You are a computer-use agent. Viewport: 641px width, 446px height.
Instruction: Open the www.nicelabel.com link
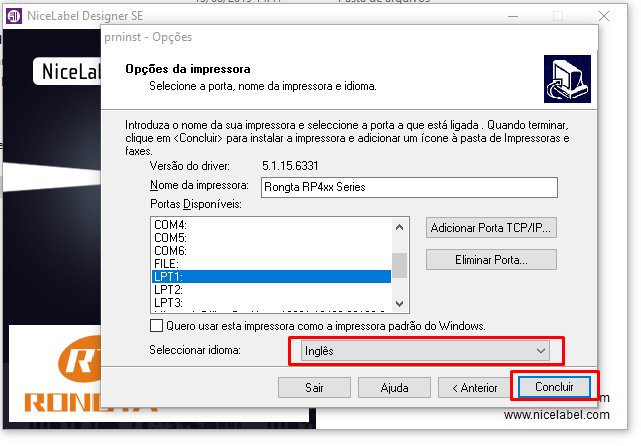pos(556,415)
